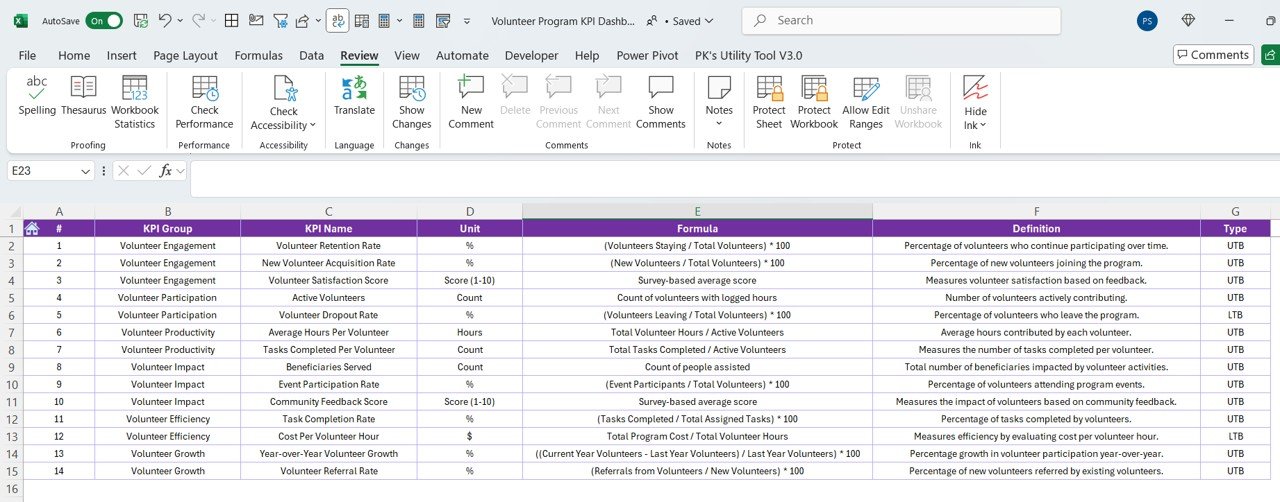Screen dimensions: 1280x502
Task: Click Show Changes
Action: tap(412, 102)
